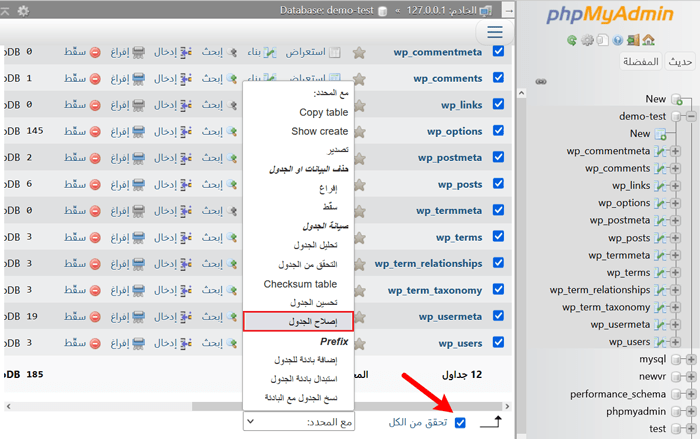This screenshot has width=700, height=439.
Task: Collapse the navigation panel arrow button
Action: 508,10
